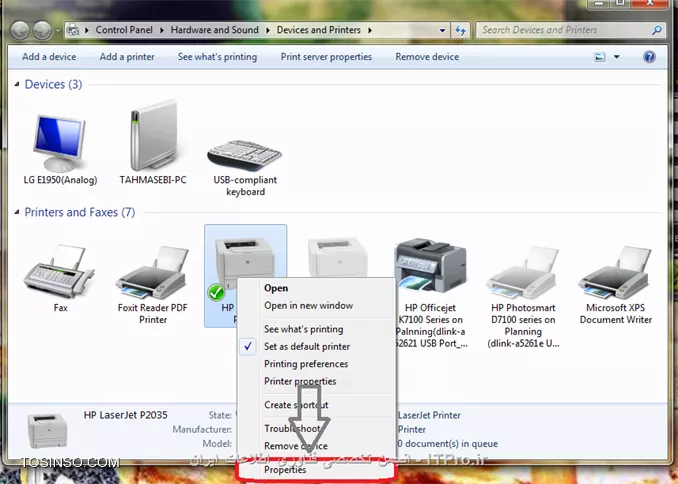678x484 pixels.
Task: Open the recent pages dropdown next to Forward
Action: (58, 31)
